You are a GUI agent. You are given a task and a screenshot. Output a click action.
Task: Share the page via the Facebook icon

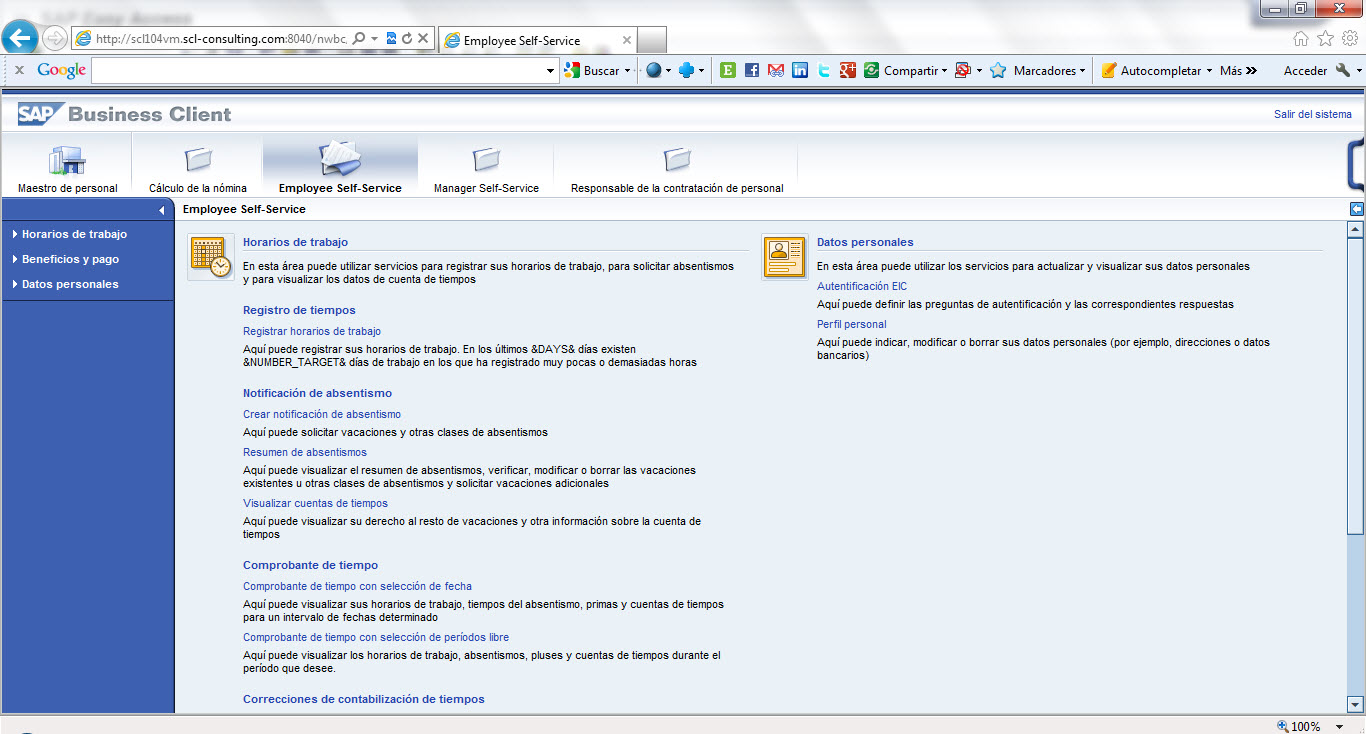click(751, 70)
